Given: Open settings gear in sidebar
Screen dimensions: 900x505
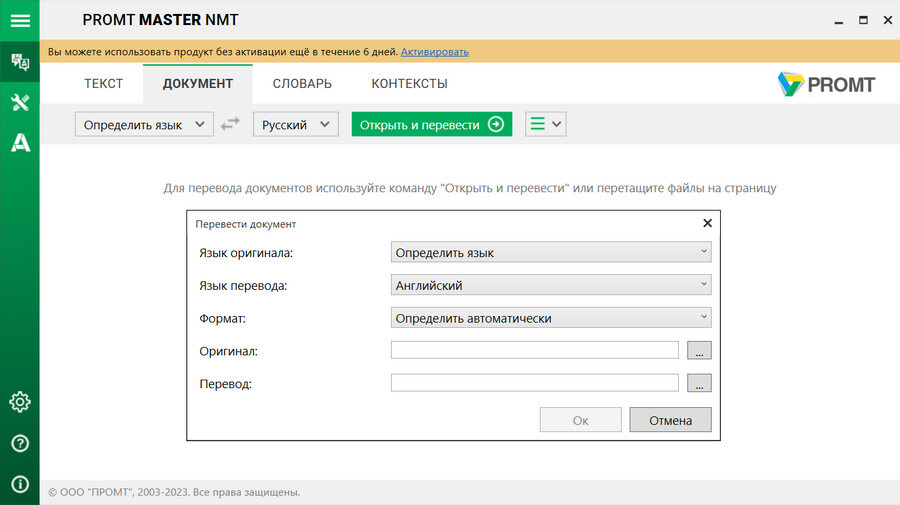Looking at the screenshot, I should click(x=20, y=402).
